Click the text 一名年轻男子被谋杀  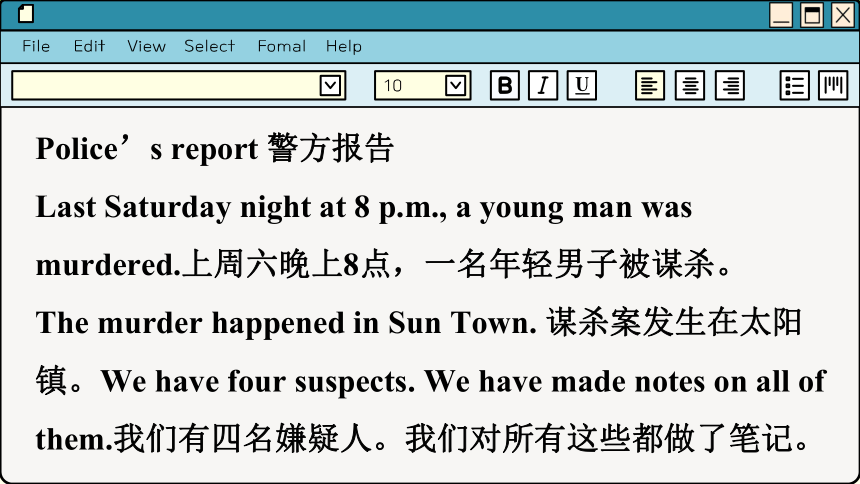569,264
